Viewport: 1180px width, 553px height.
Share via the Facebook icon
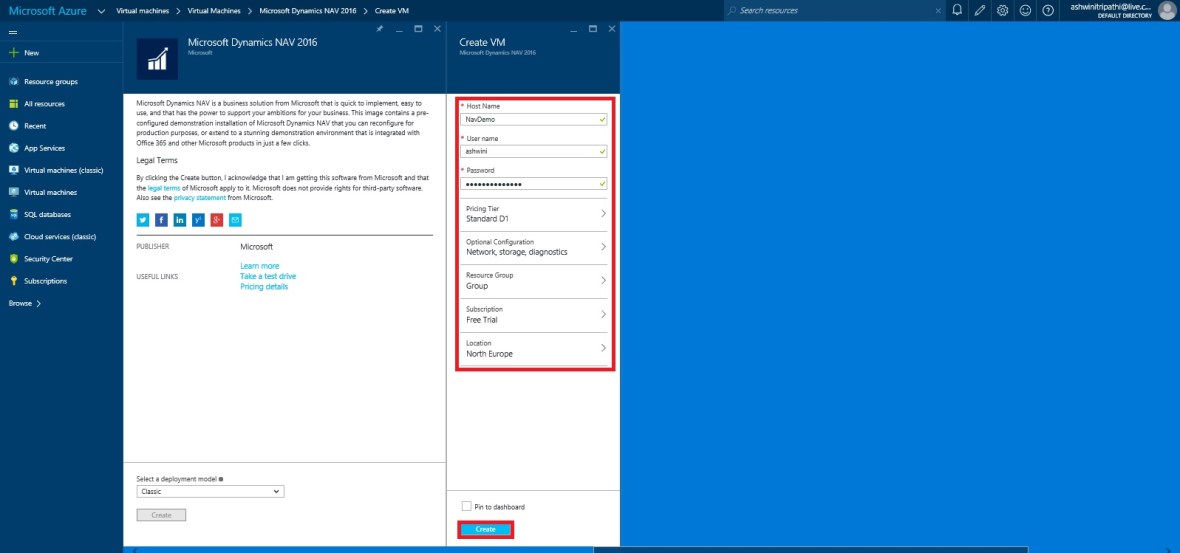pos(161,220)
